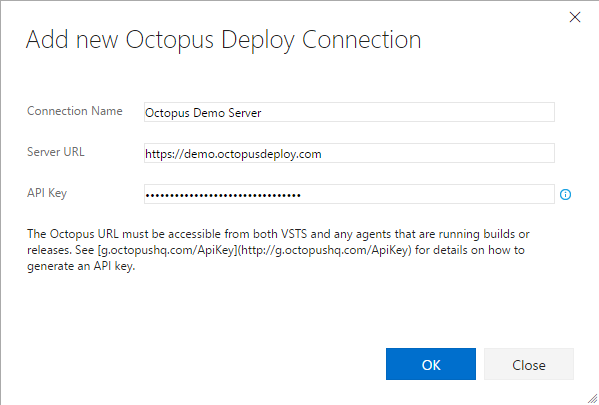The image size is (599, 405).
Task: Click the resize grip in dialog corner
Action: point(593,399)
